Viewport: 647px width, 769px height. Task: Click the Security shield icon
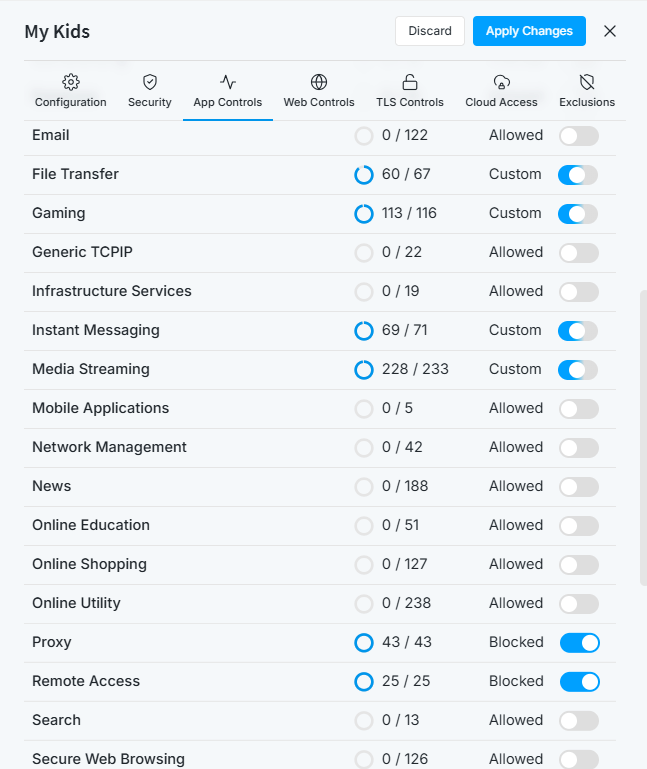click(150, 82)
